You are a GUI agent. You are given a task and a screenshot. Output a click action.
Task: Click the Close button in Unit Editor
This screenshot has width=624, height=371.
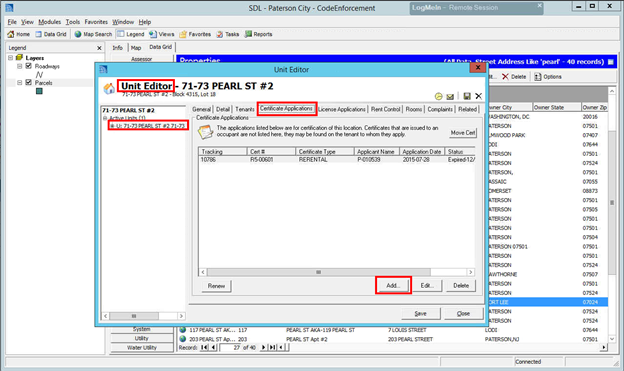pyautogui.click(x=463, y=313)
